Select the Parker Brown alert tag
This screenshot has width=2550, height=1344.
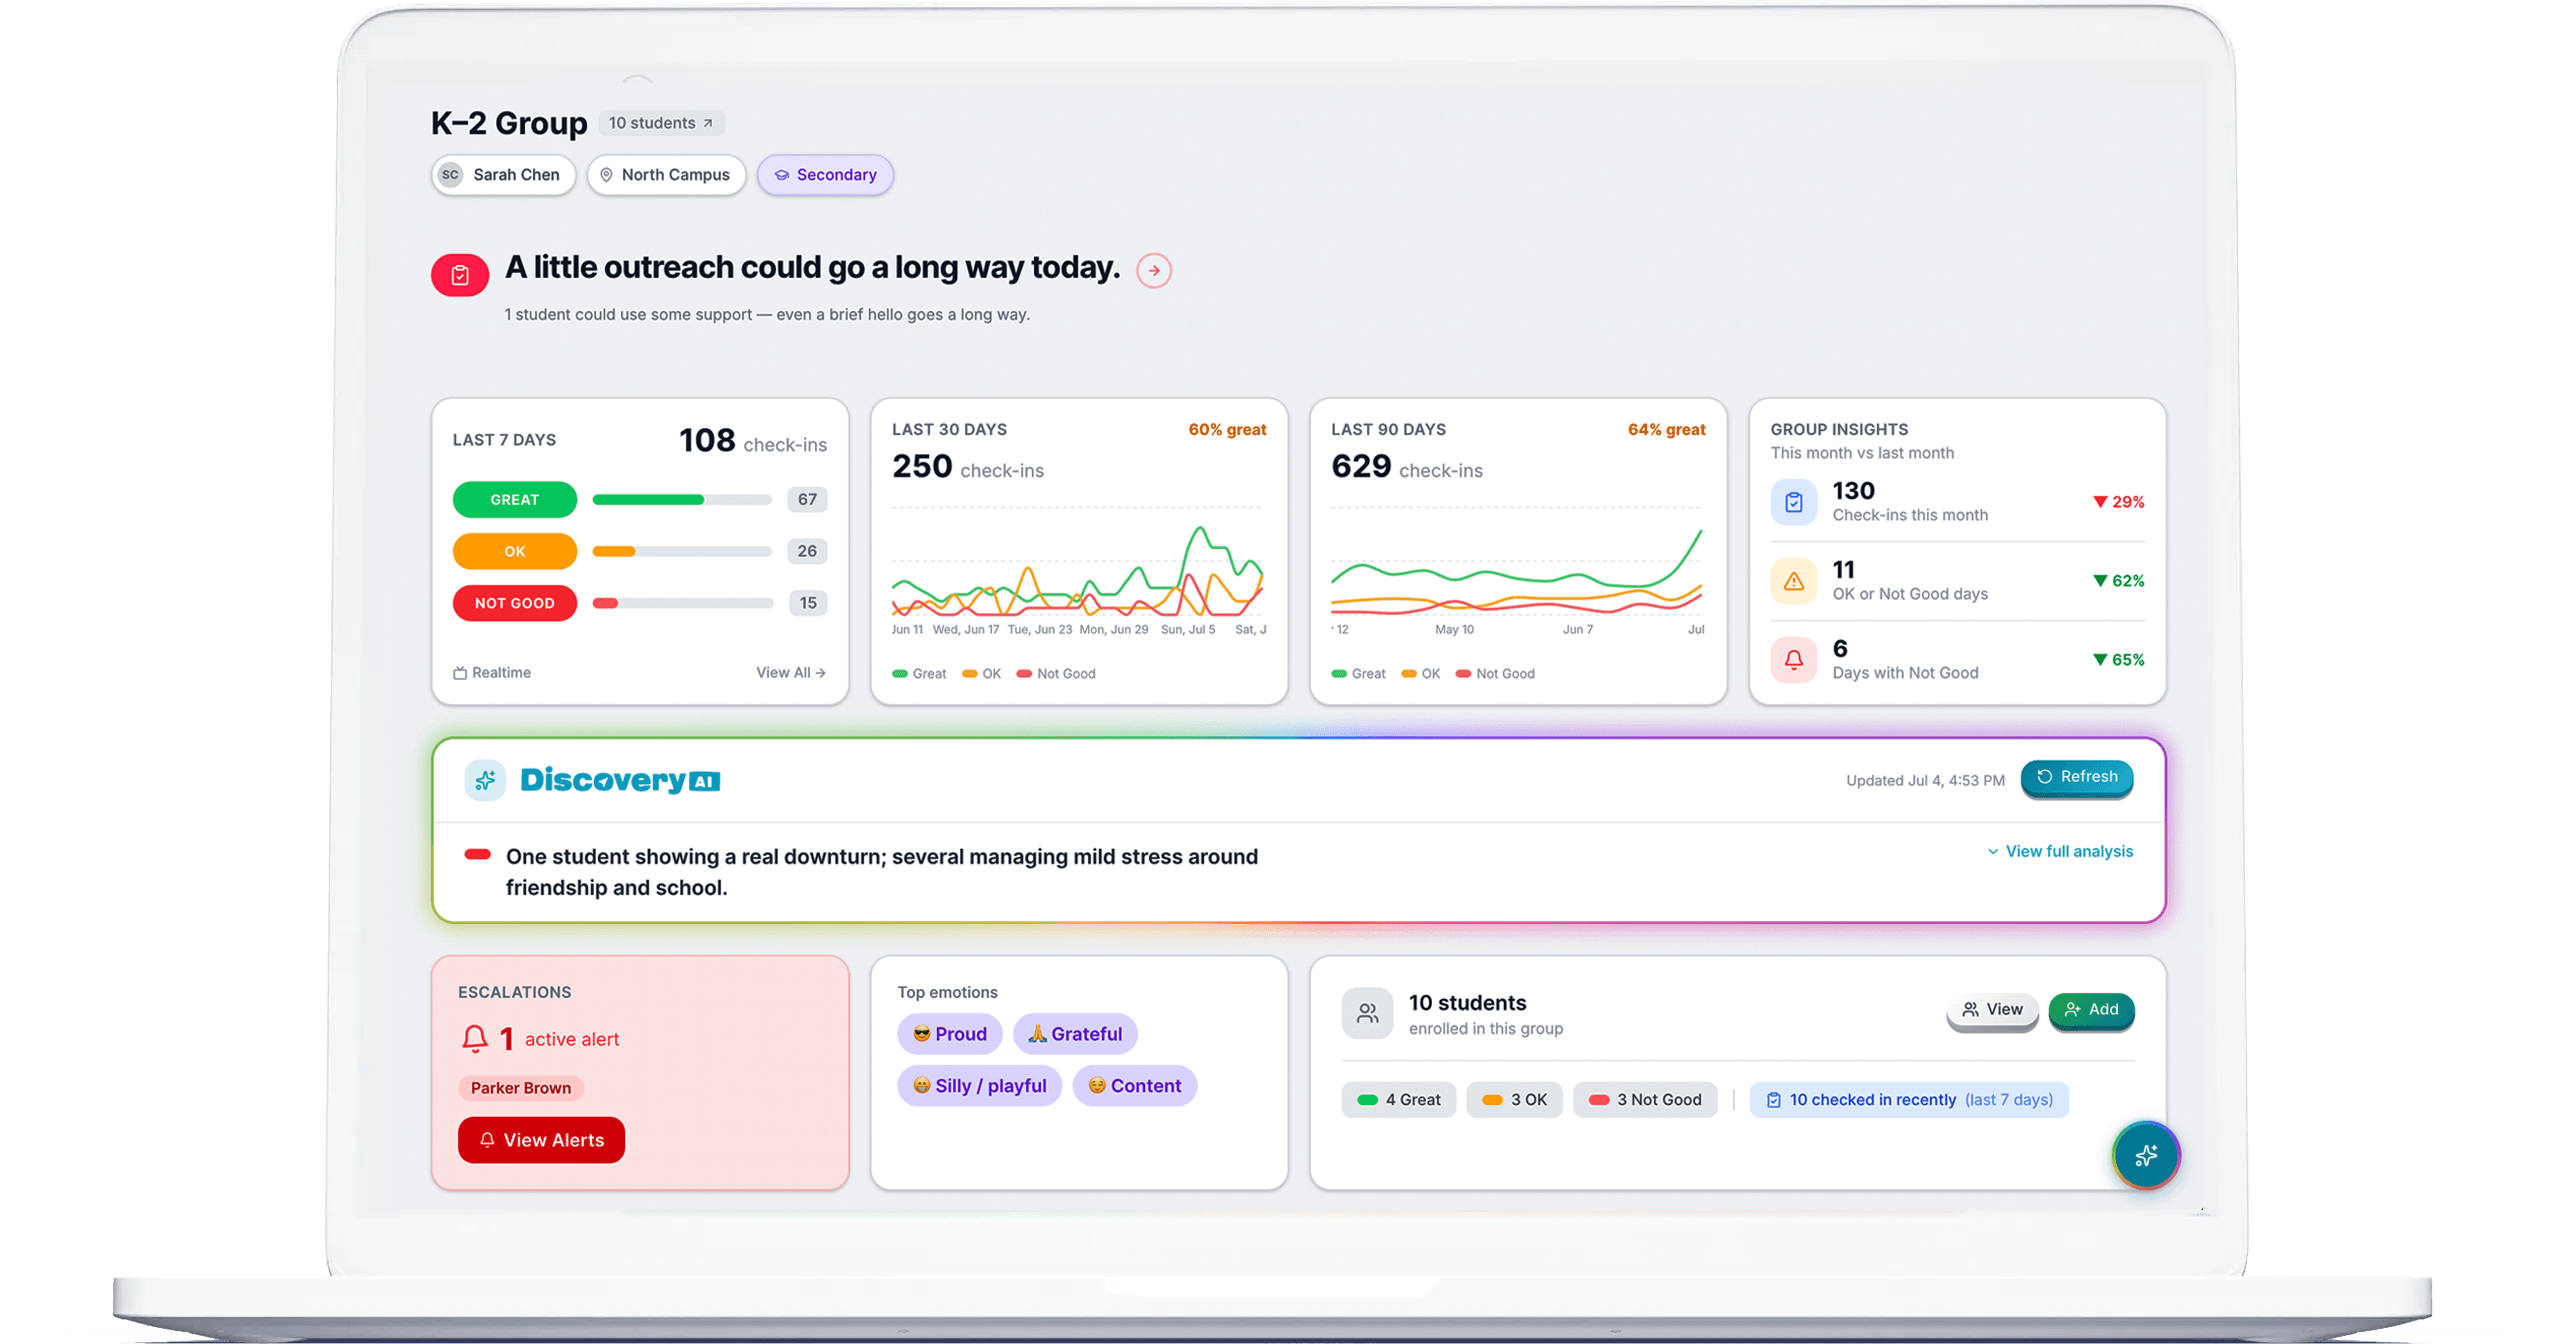coord(520,1088)
